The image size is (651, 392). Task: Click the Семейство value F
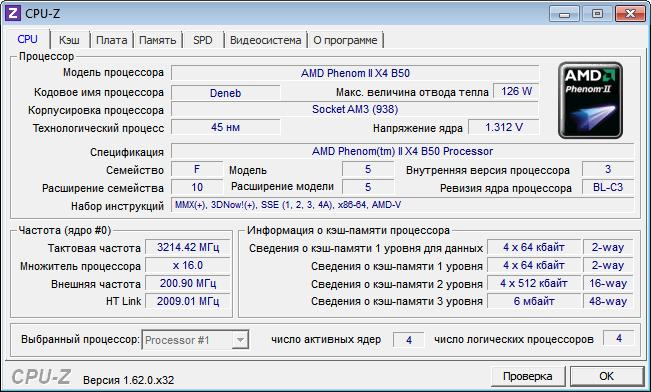tap(197, 169)
